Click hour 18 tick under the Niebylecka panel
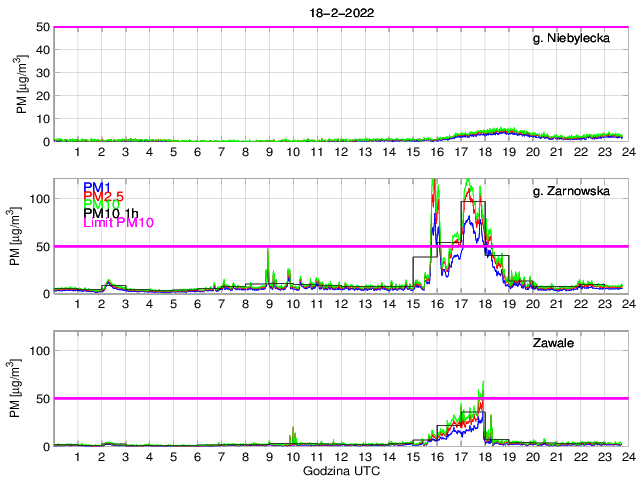Image resolution: width=640 pixels, height=480 pixels. pyautogui.click(x=485, y=152)
